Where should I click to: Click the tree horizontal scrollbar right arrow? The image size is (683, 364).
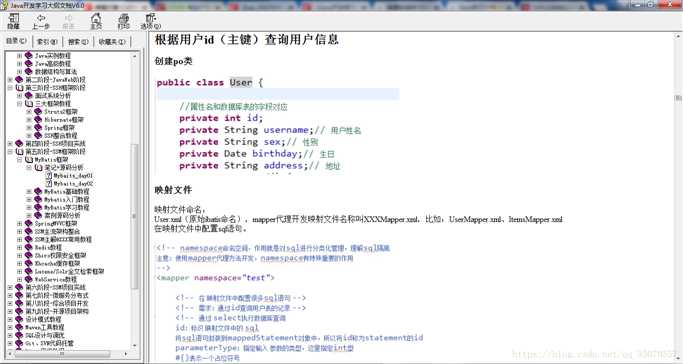[126, 354]
